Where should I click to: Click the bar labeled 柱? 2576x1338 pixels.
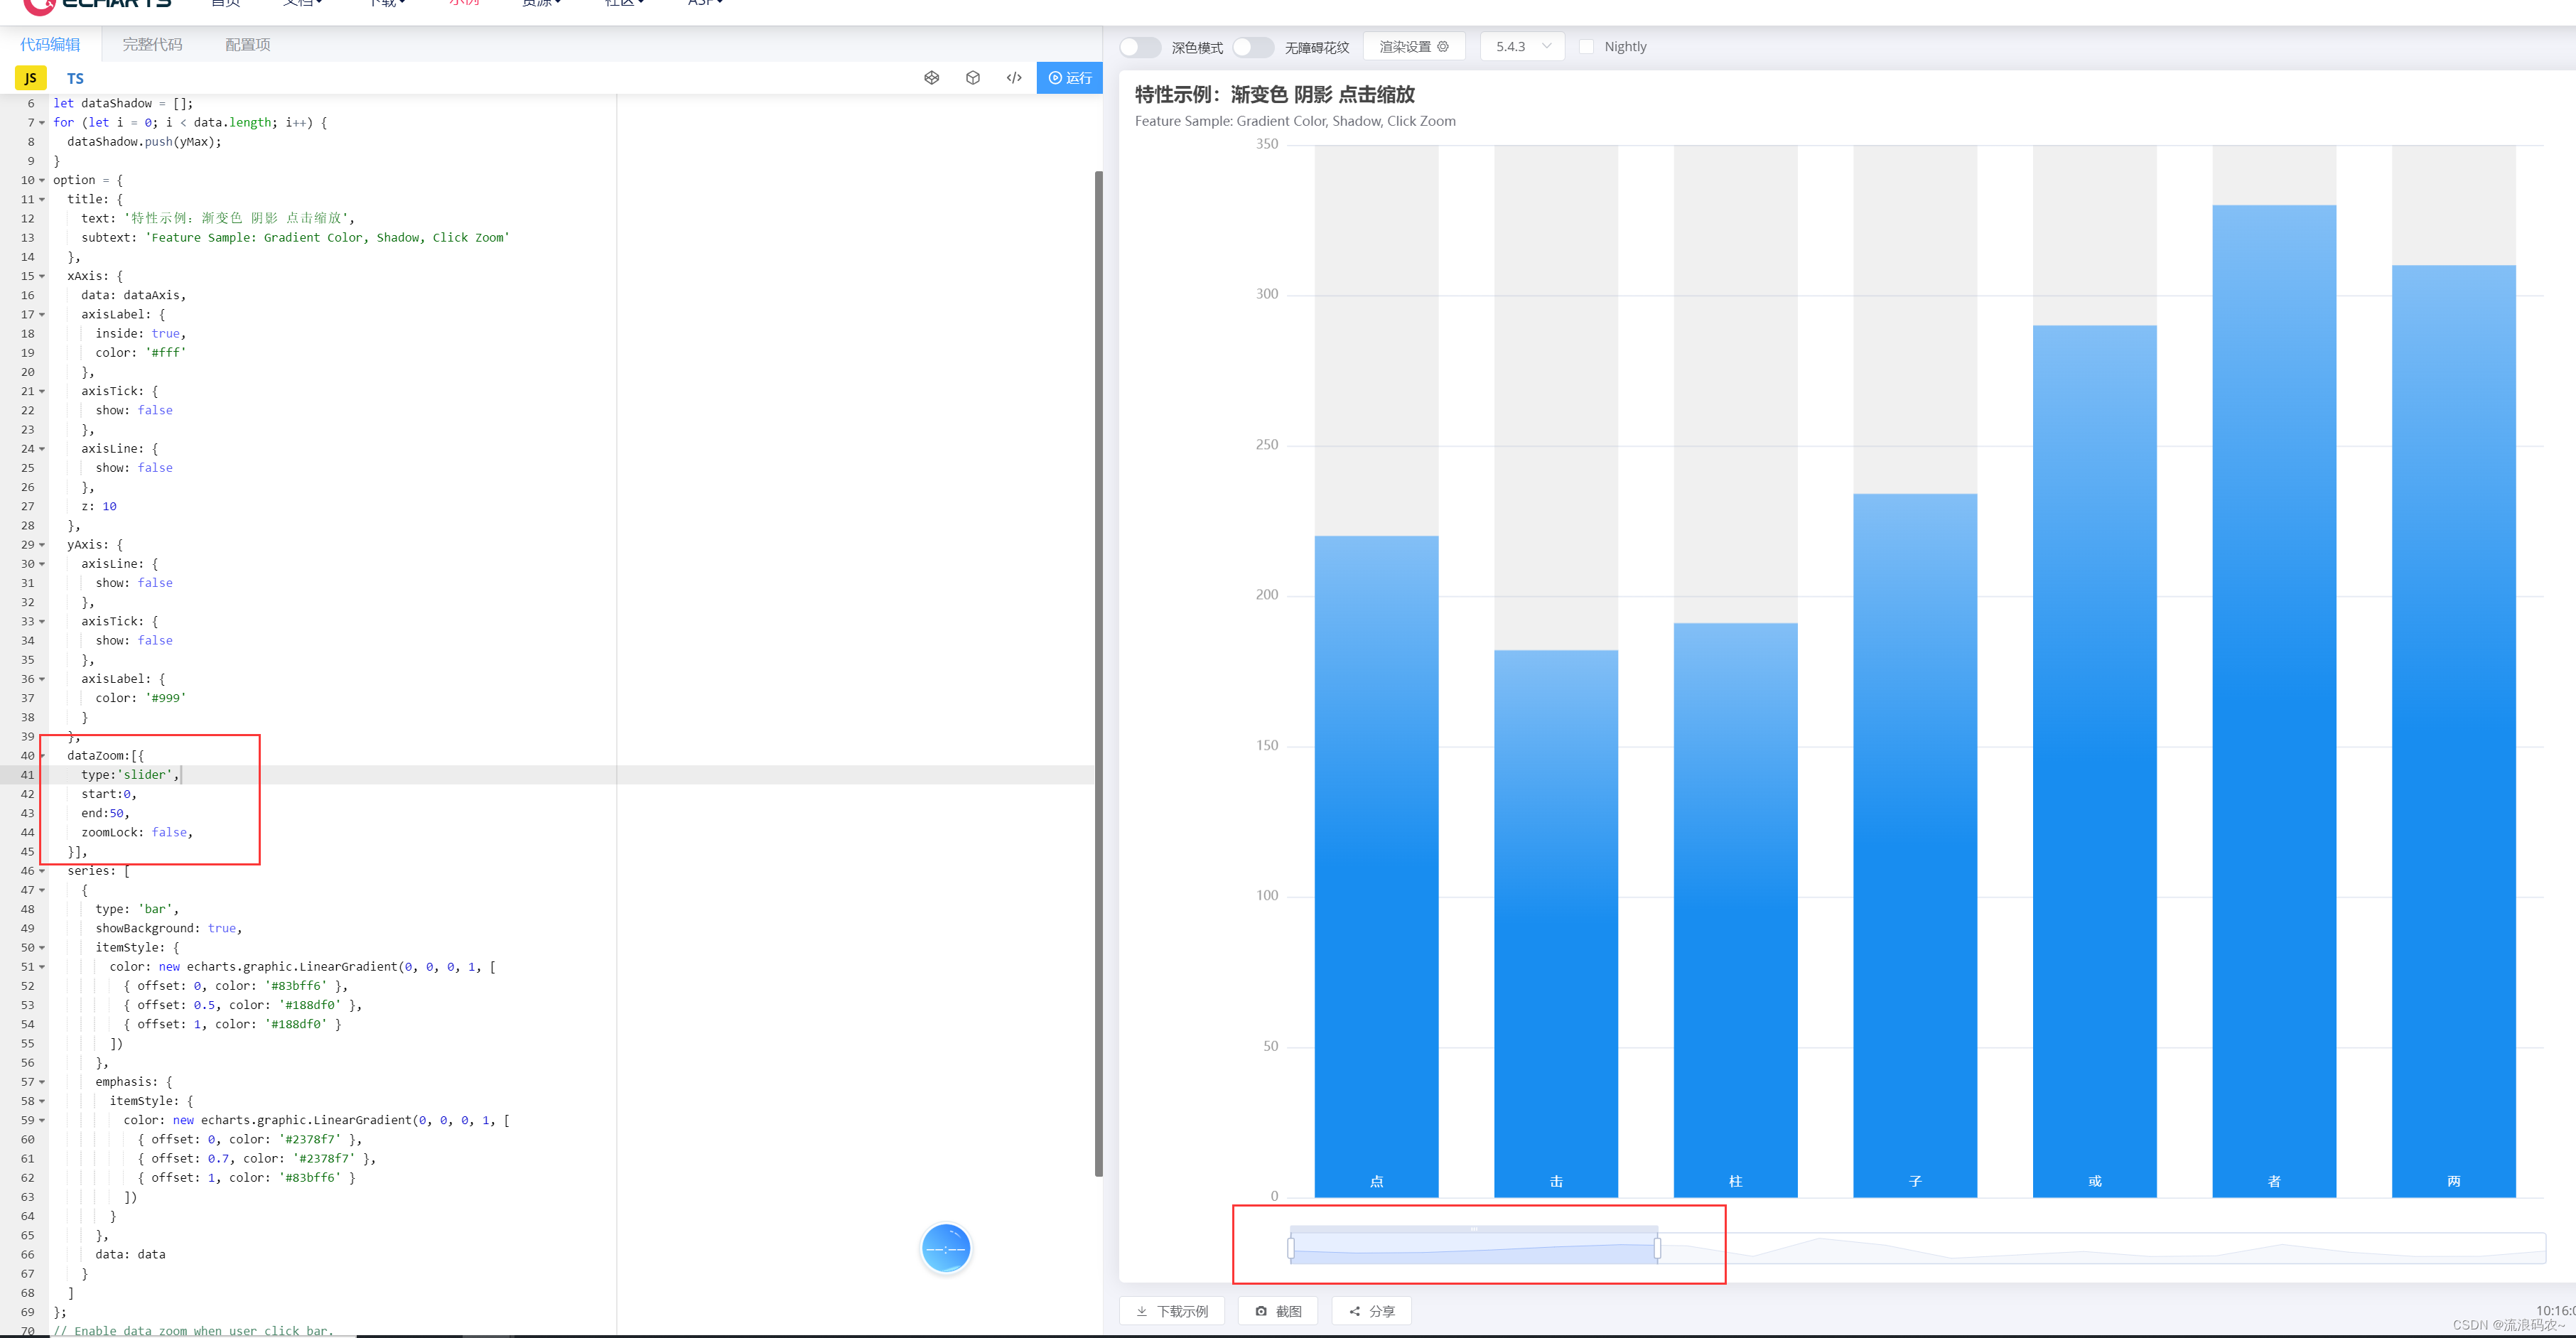[x=1735, y=910]
